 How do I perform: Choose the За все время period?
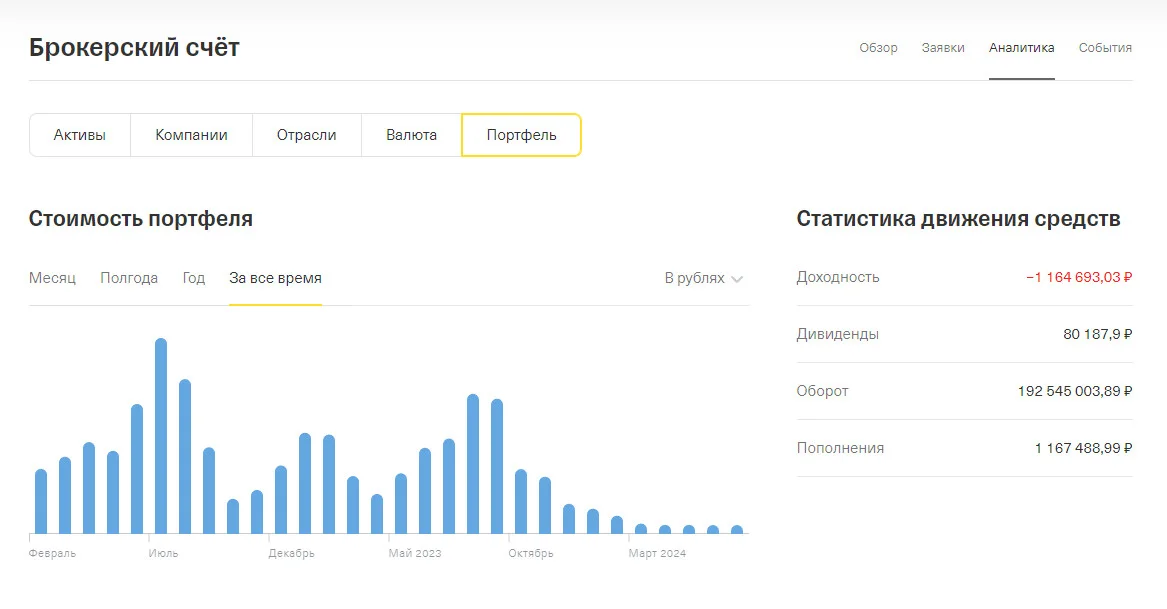pyautogui.click(x=275, y=278)
